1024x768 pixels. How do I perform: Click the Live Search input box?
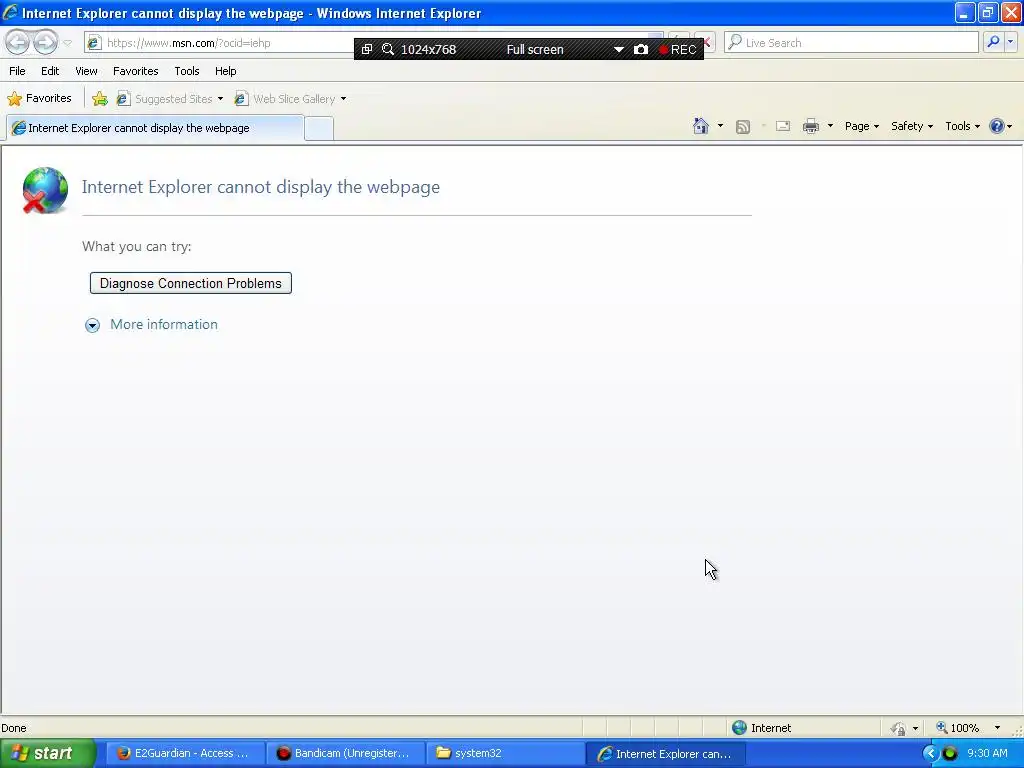point(851,42)
